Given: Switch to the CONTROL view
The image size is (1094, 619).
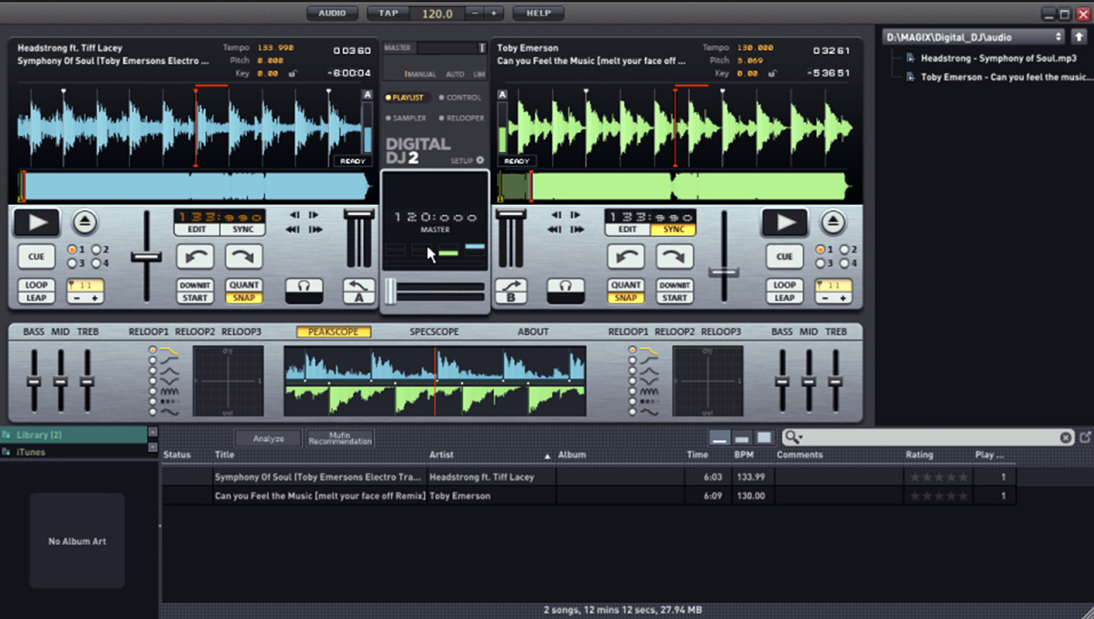Looking at the screenshot, I should click(x=460, y=98).
